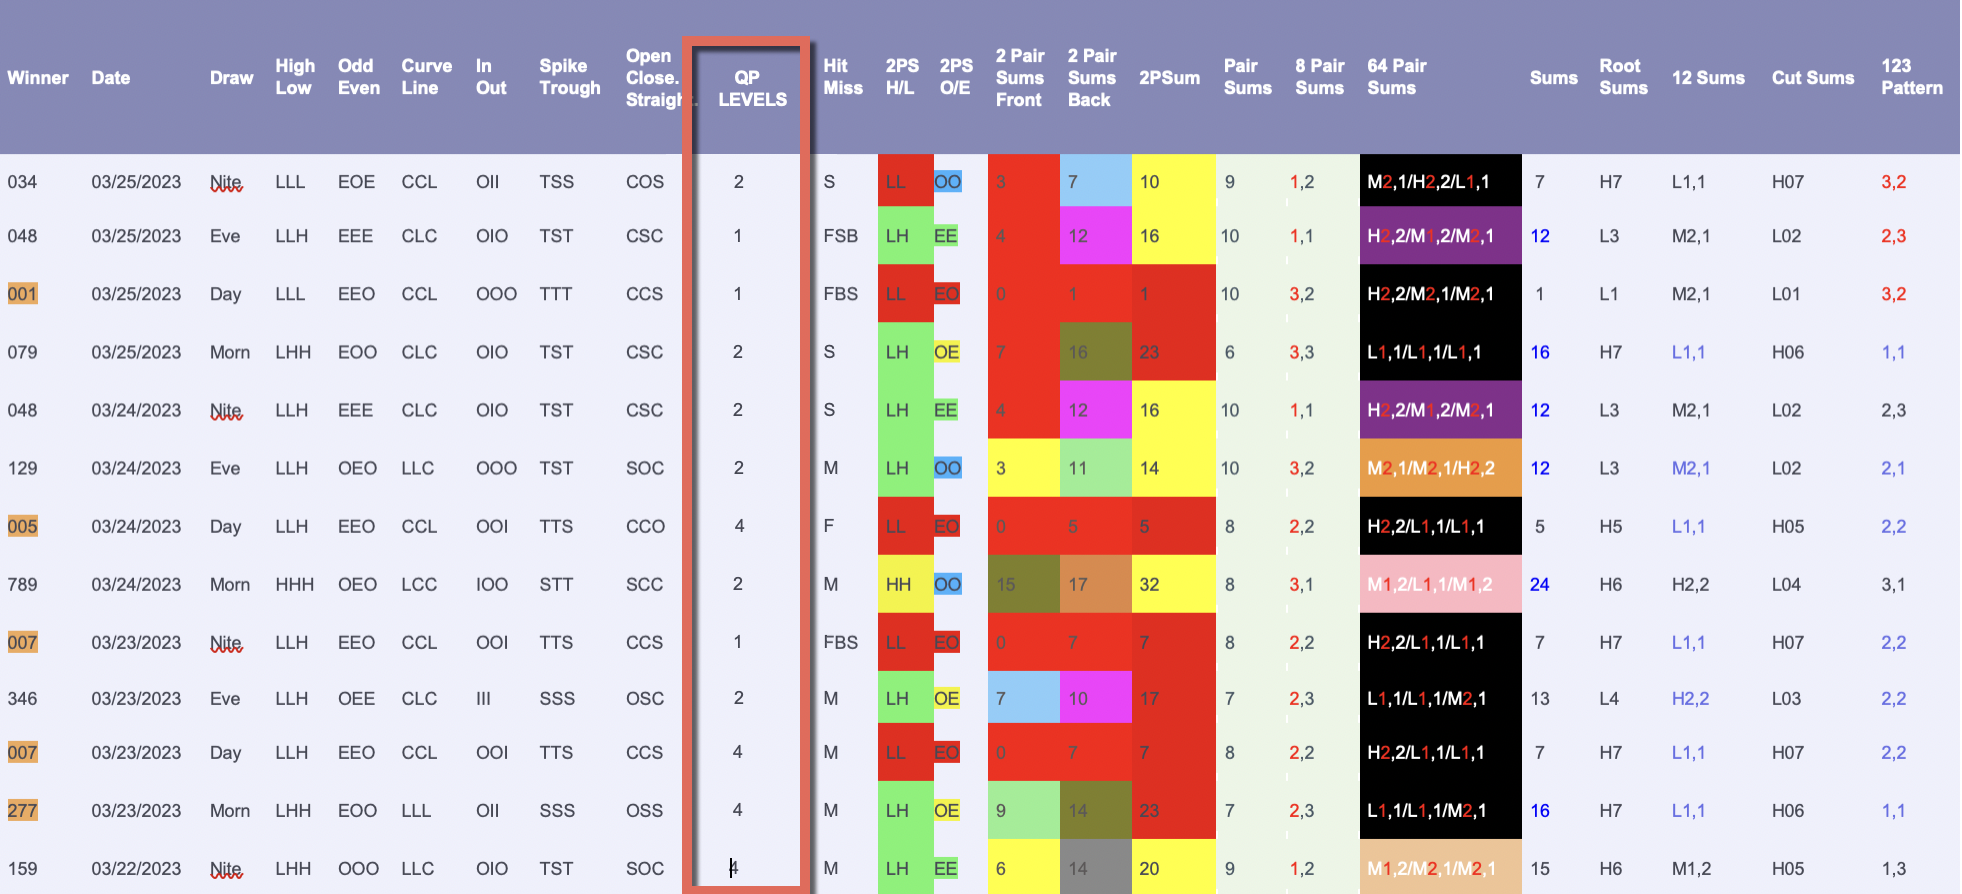Click the QP Levels cell in the 03/22/2023 row
Image resolution: width=1962 pixels, height=894 pixels.
[737, 868]
